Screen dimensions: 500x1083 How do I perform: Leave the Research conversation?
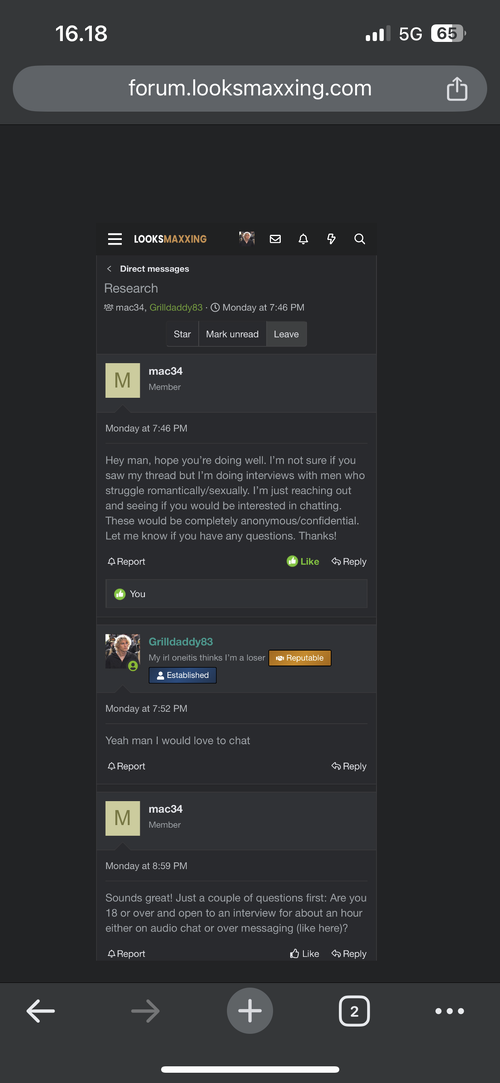[x=286, y=334]
